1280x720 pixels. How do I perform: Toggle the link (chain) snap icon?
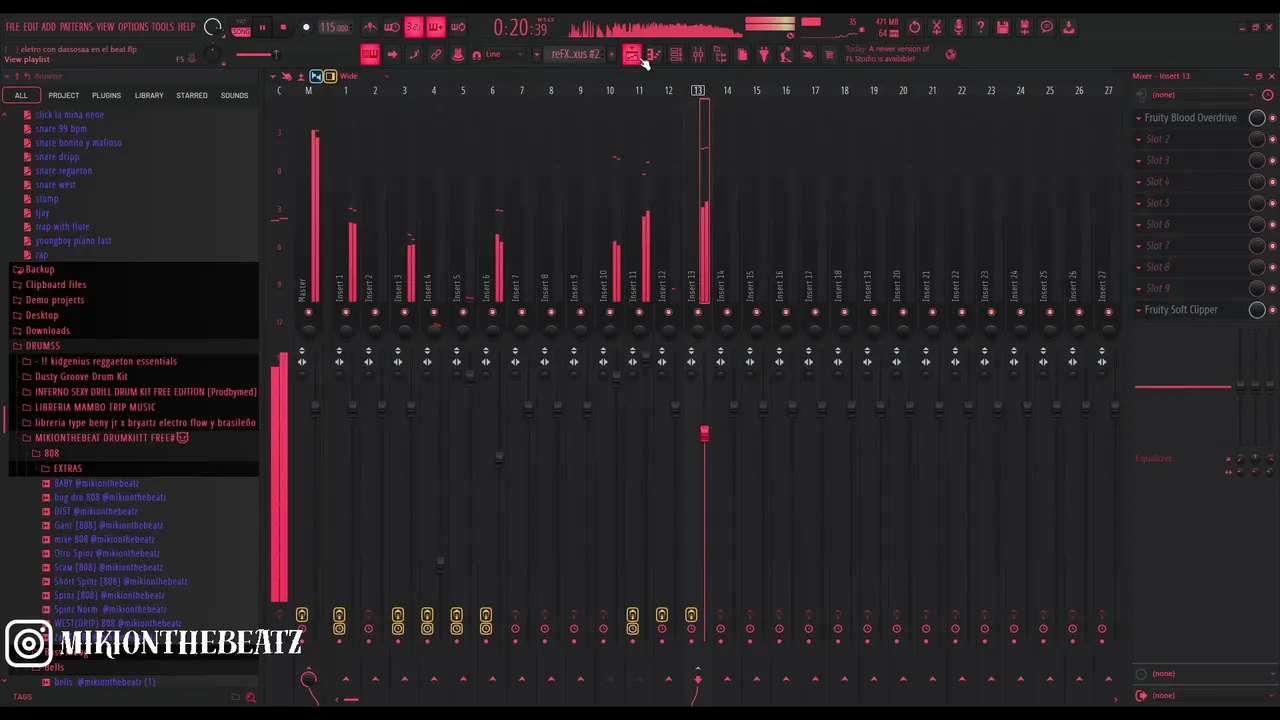click(436, 55)
